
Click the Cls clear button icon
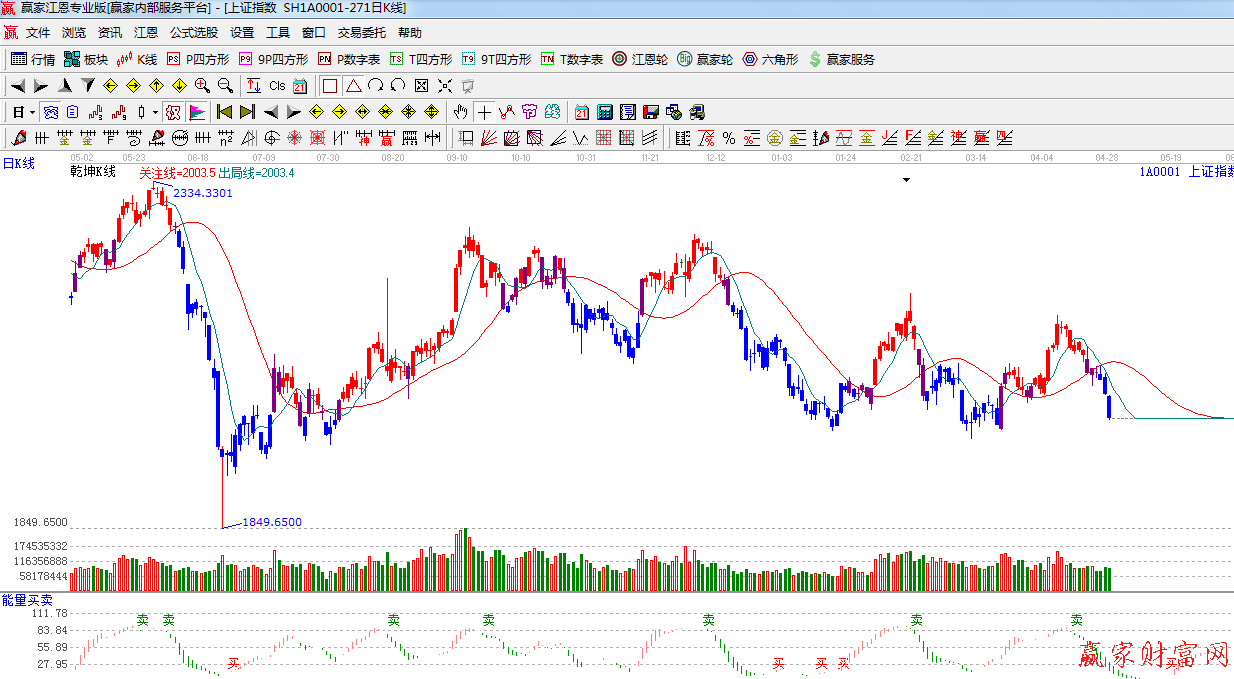(x=277, y=86)
